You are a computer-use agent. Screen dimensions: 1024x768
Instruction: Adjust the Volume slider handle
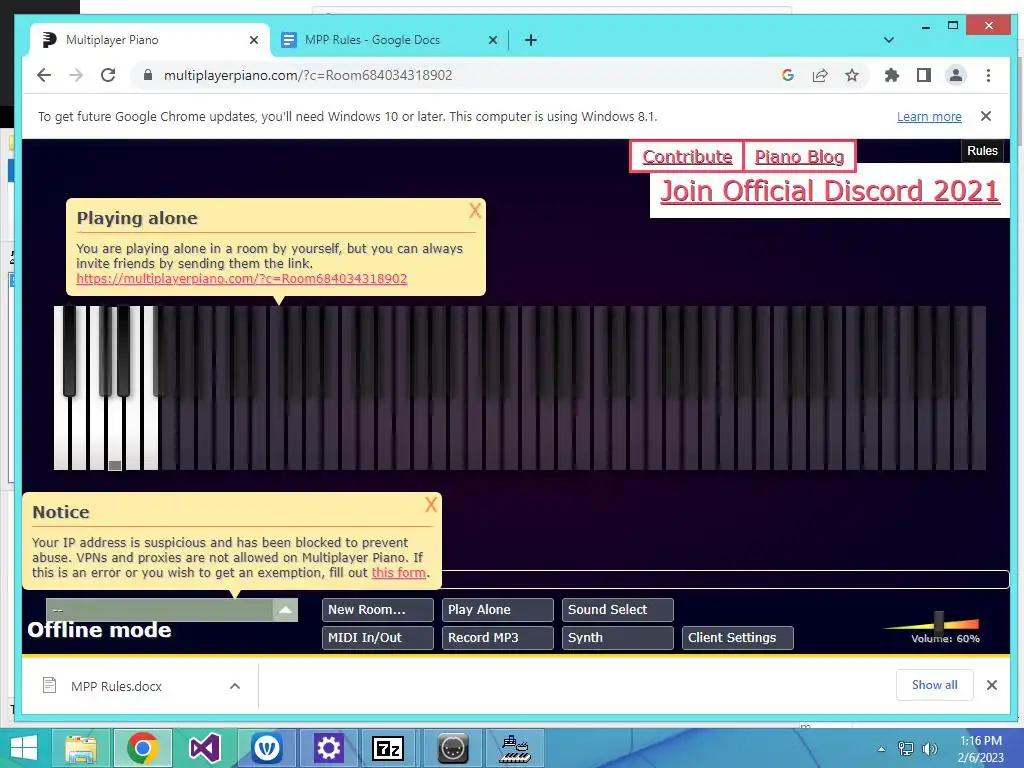[x=939, y=622]
